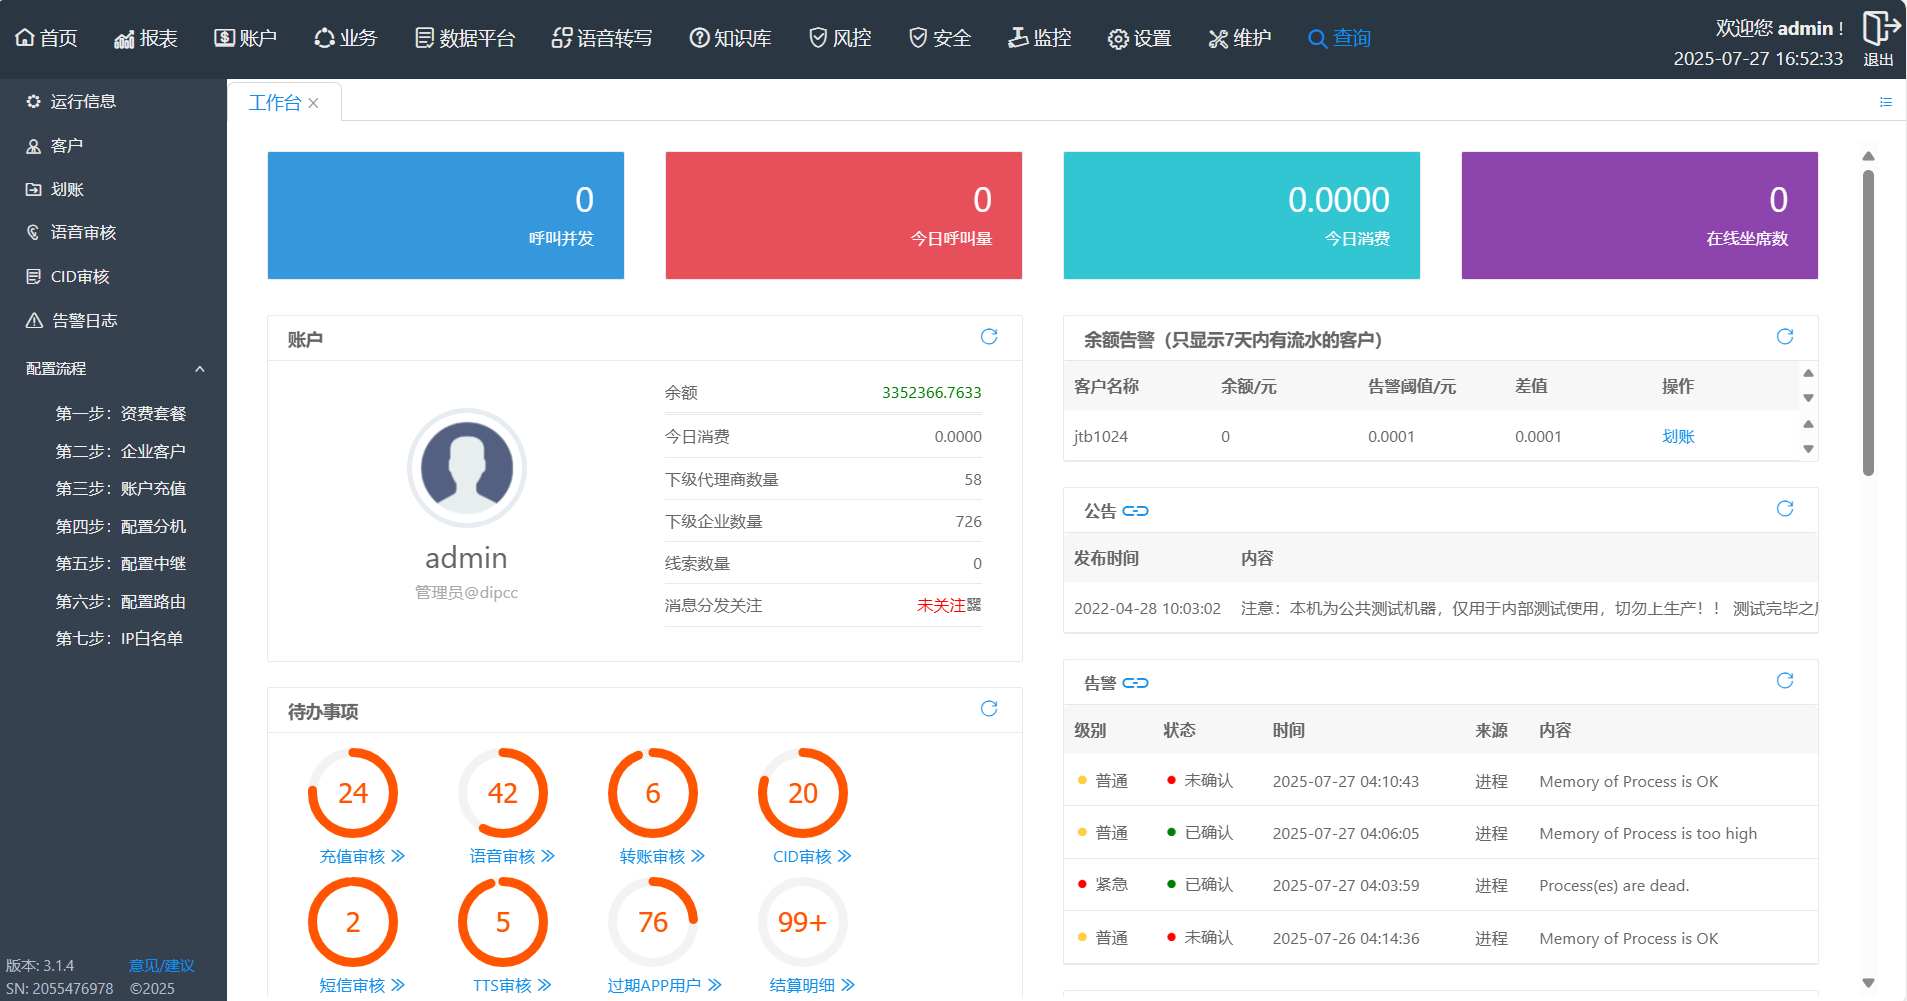Screen dimensions: 1907x1001
Task: Click the main page vertical scrollbar
Action: tap(1867, 320)
